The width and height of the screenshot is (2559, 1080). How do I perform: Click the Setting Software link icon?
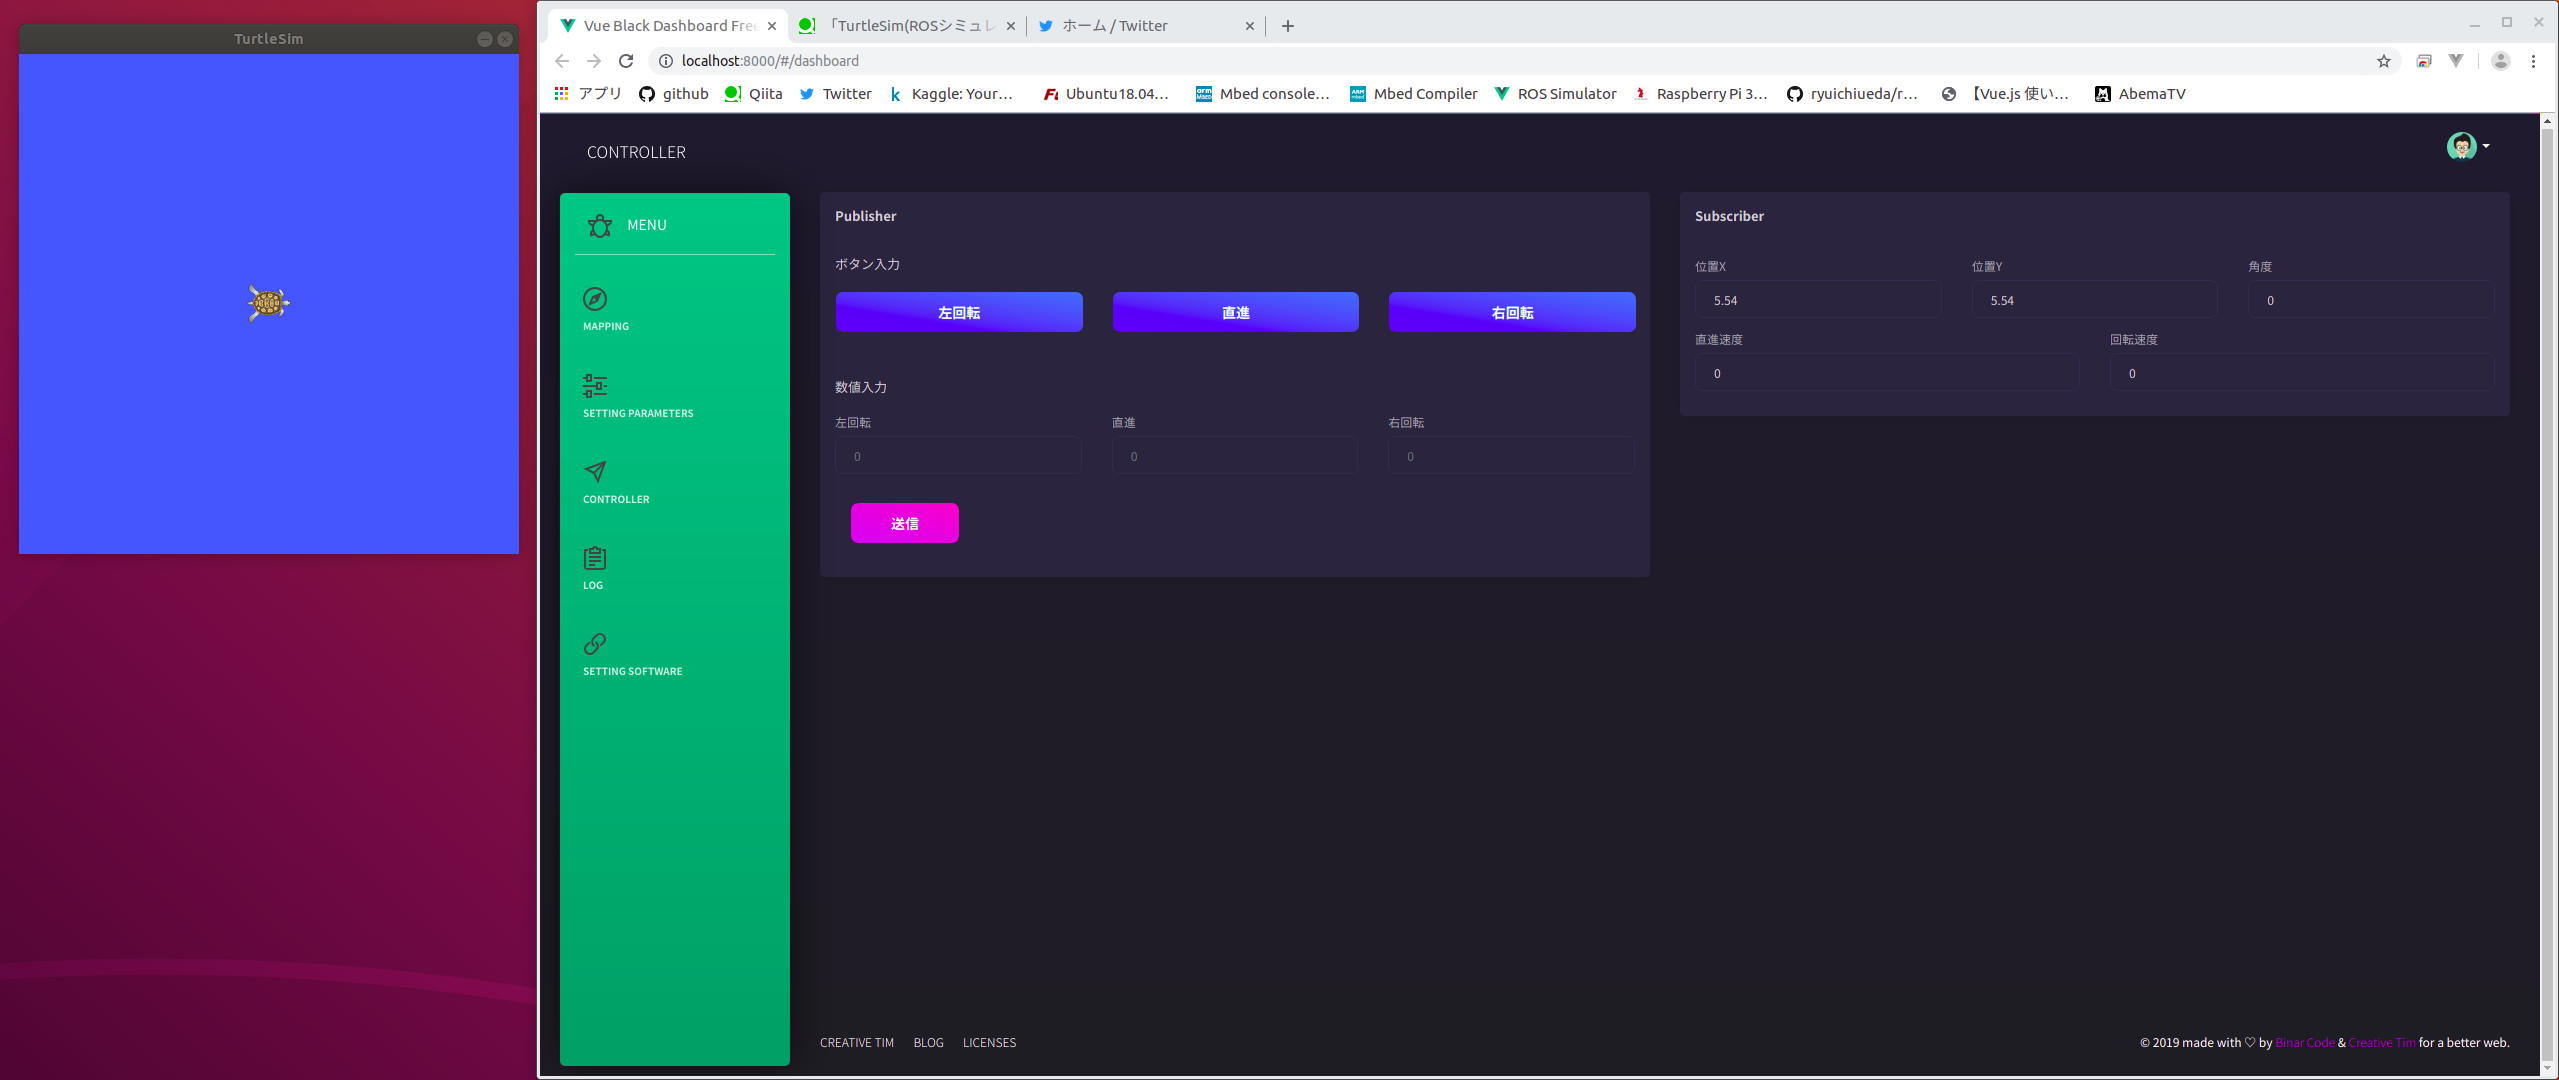click(593, 644)
